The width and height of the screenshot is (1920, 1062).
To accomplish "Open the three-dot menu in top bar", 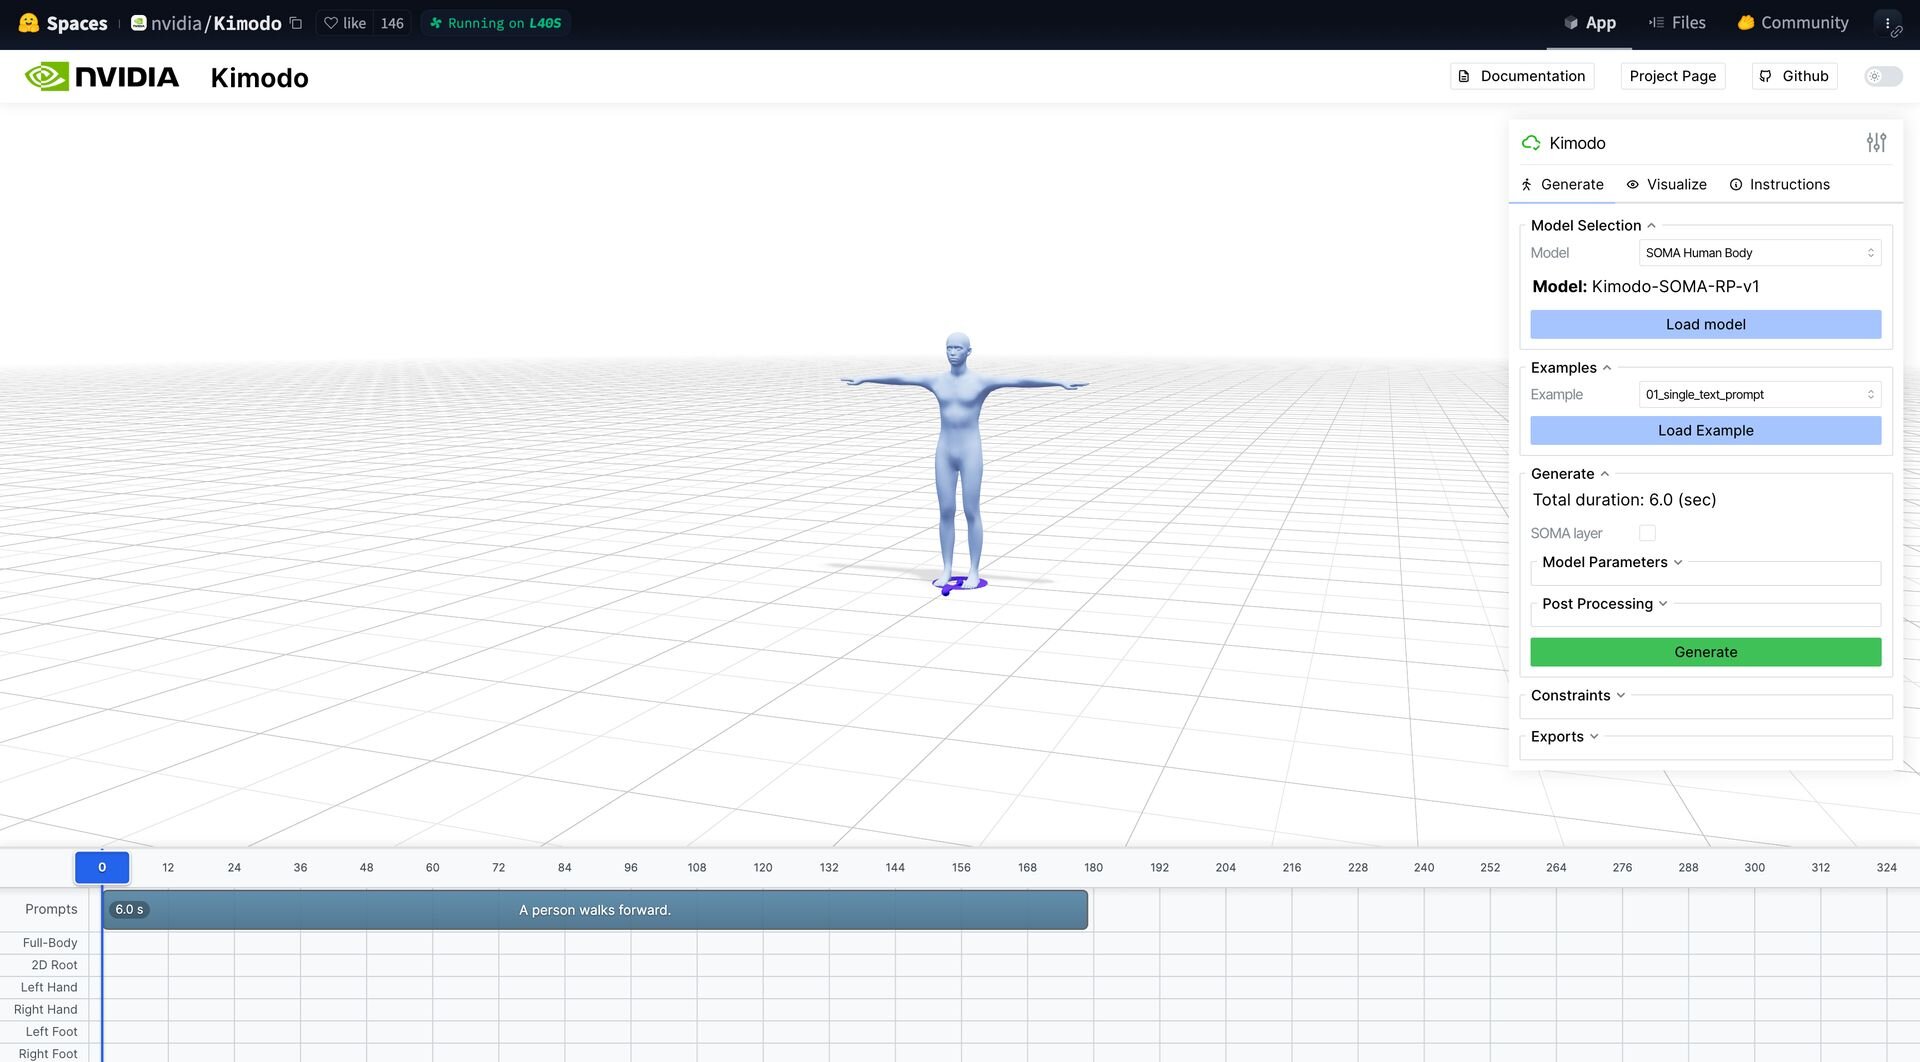I will pos(1887,23).
